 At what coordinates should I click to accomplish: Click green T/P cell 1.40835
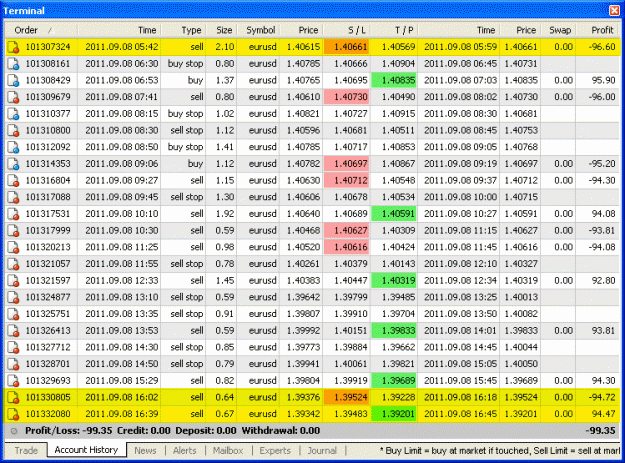(x=394, y=80)
